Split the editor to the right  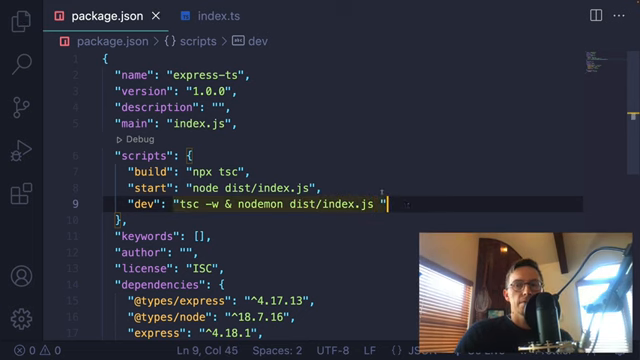pyautogui.click(x=596, y=16)
